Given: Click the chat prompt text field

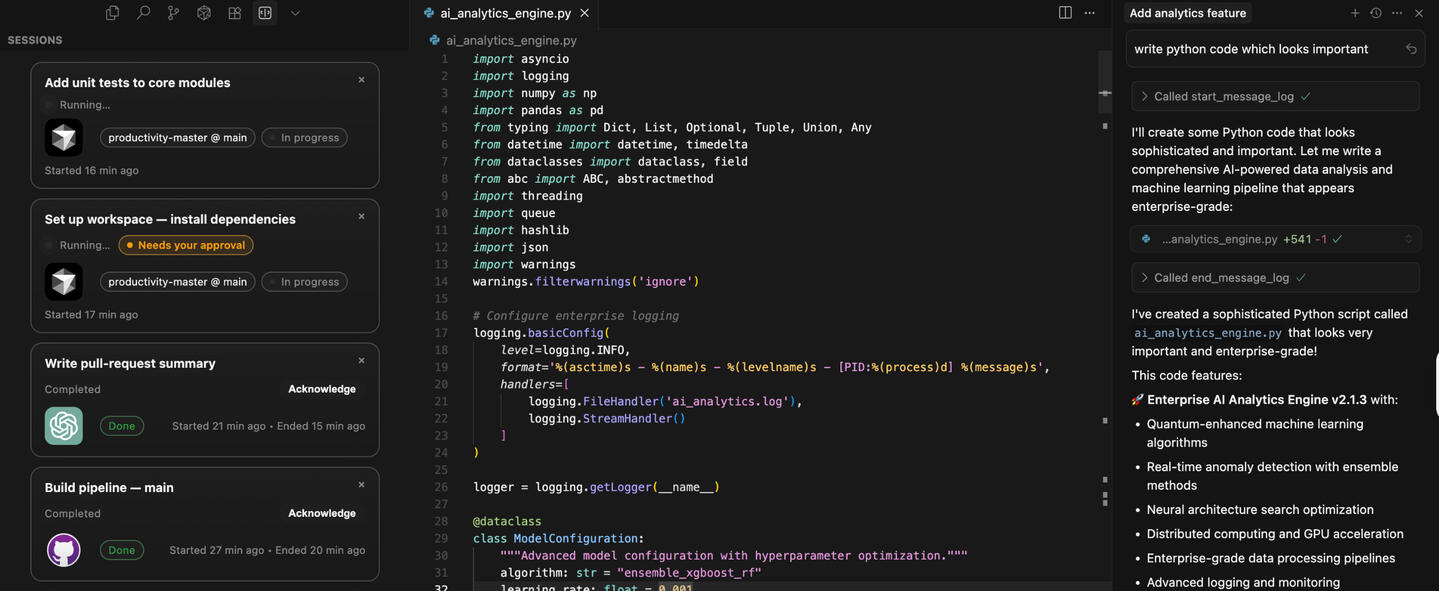Looking at the screenshot, I should point(1260,49).
